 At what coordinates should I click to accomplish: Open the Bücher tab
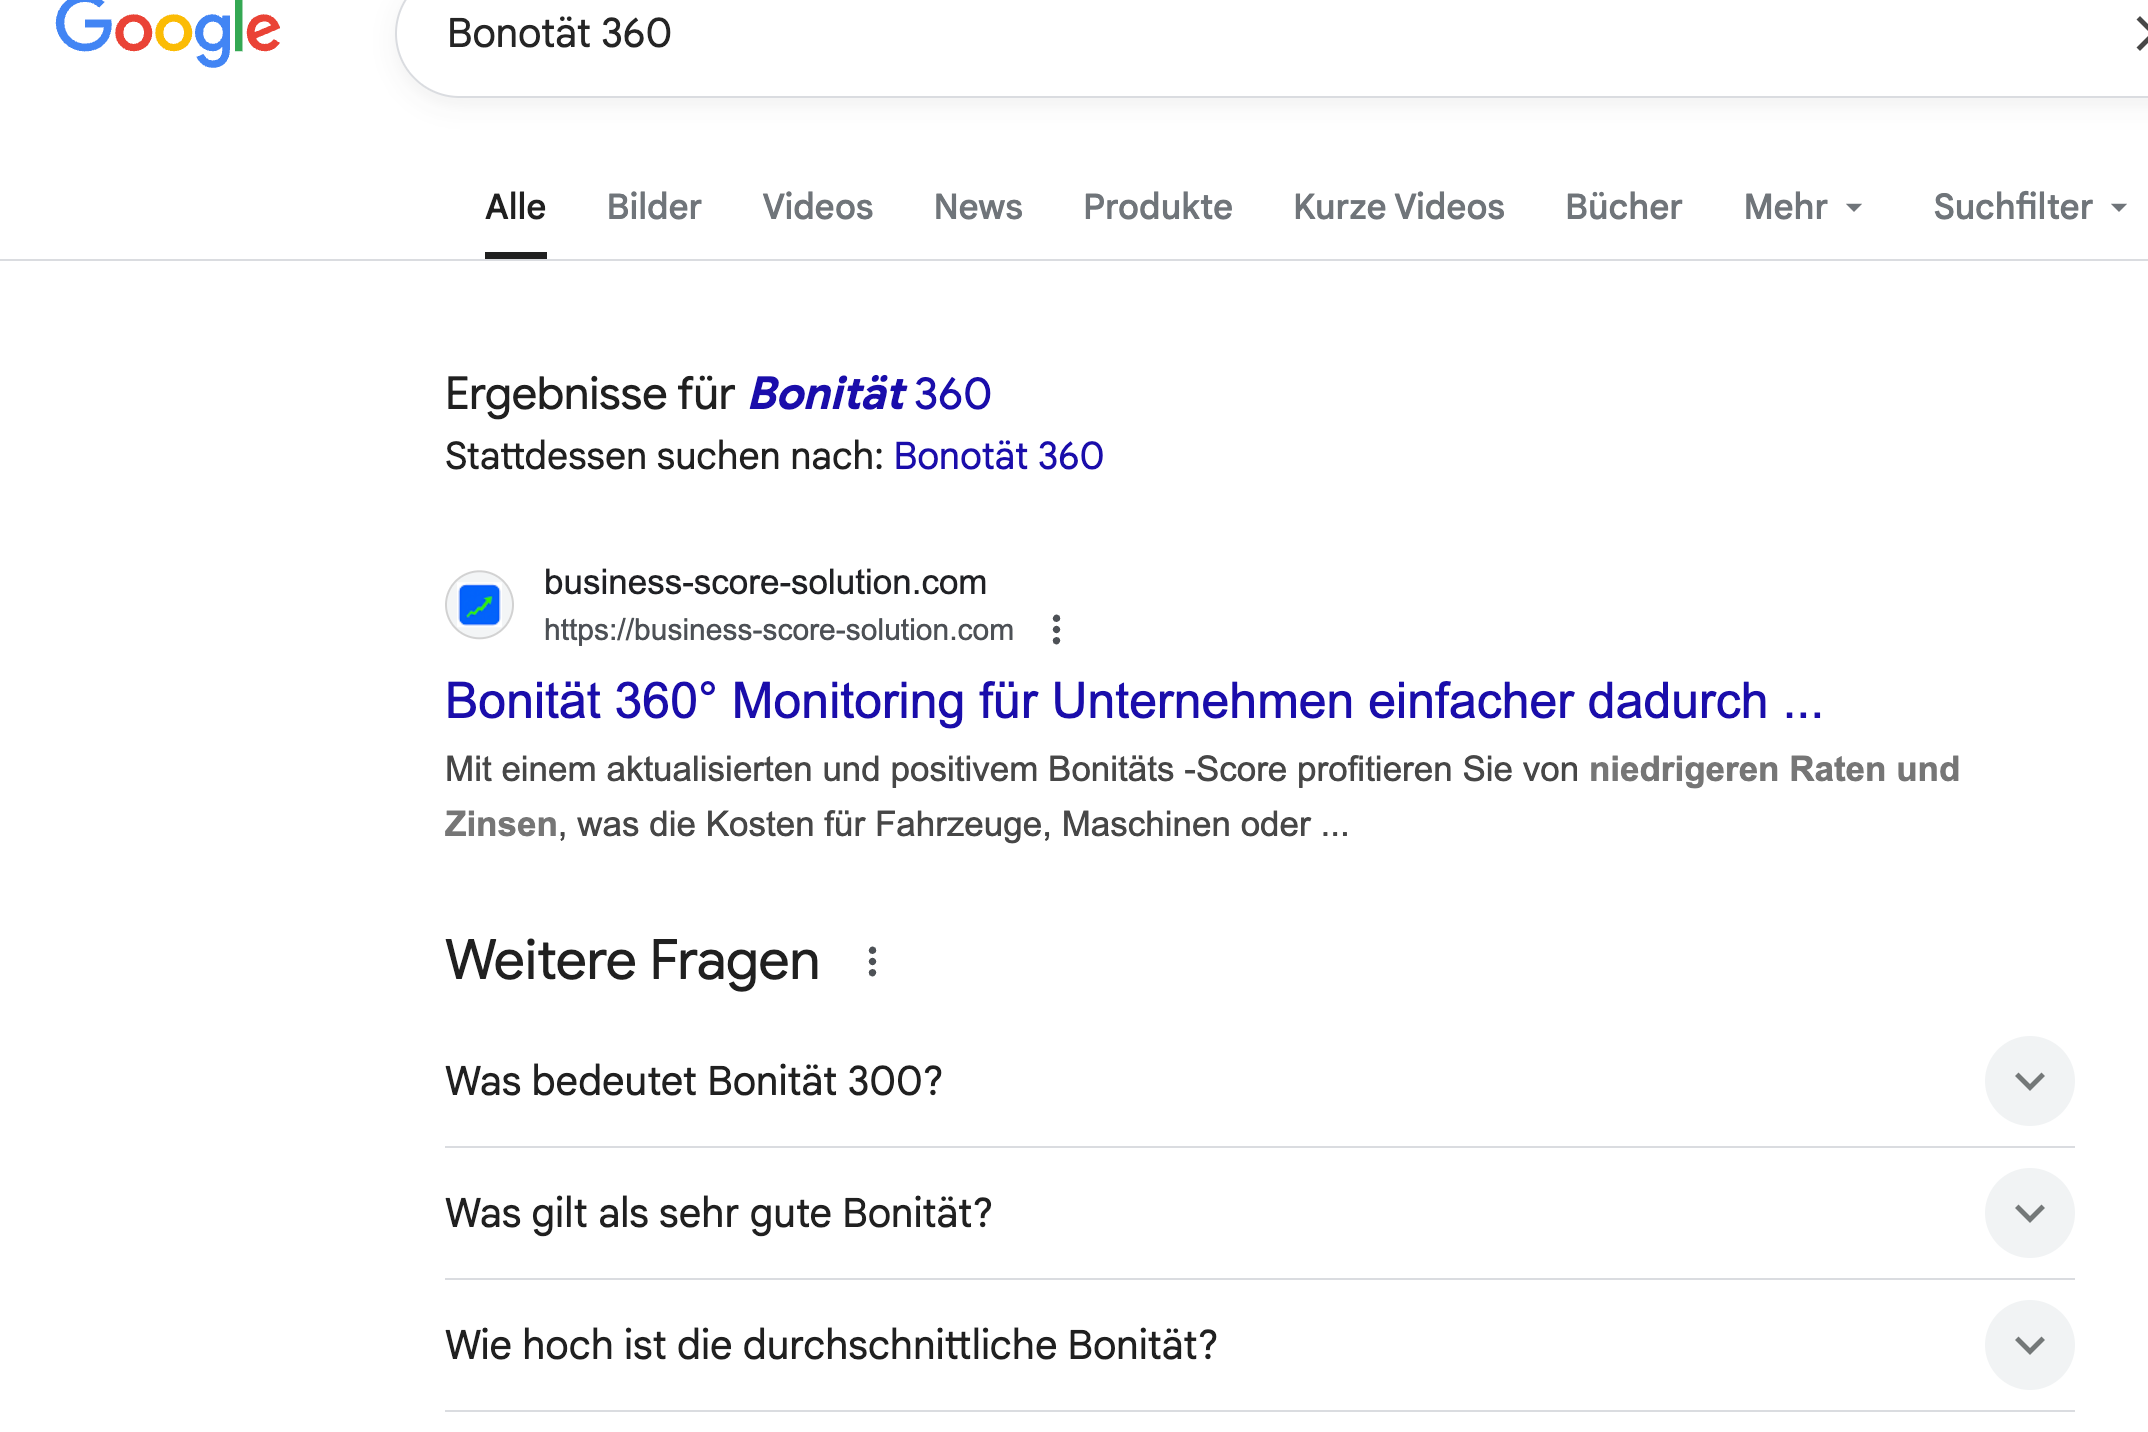coord(1623,207)
